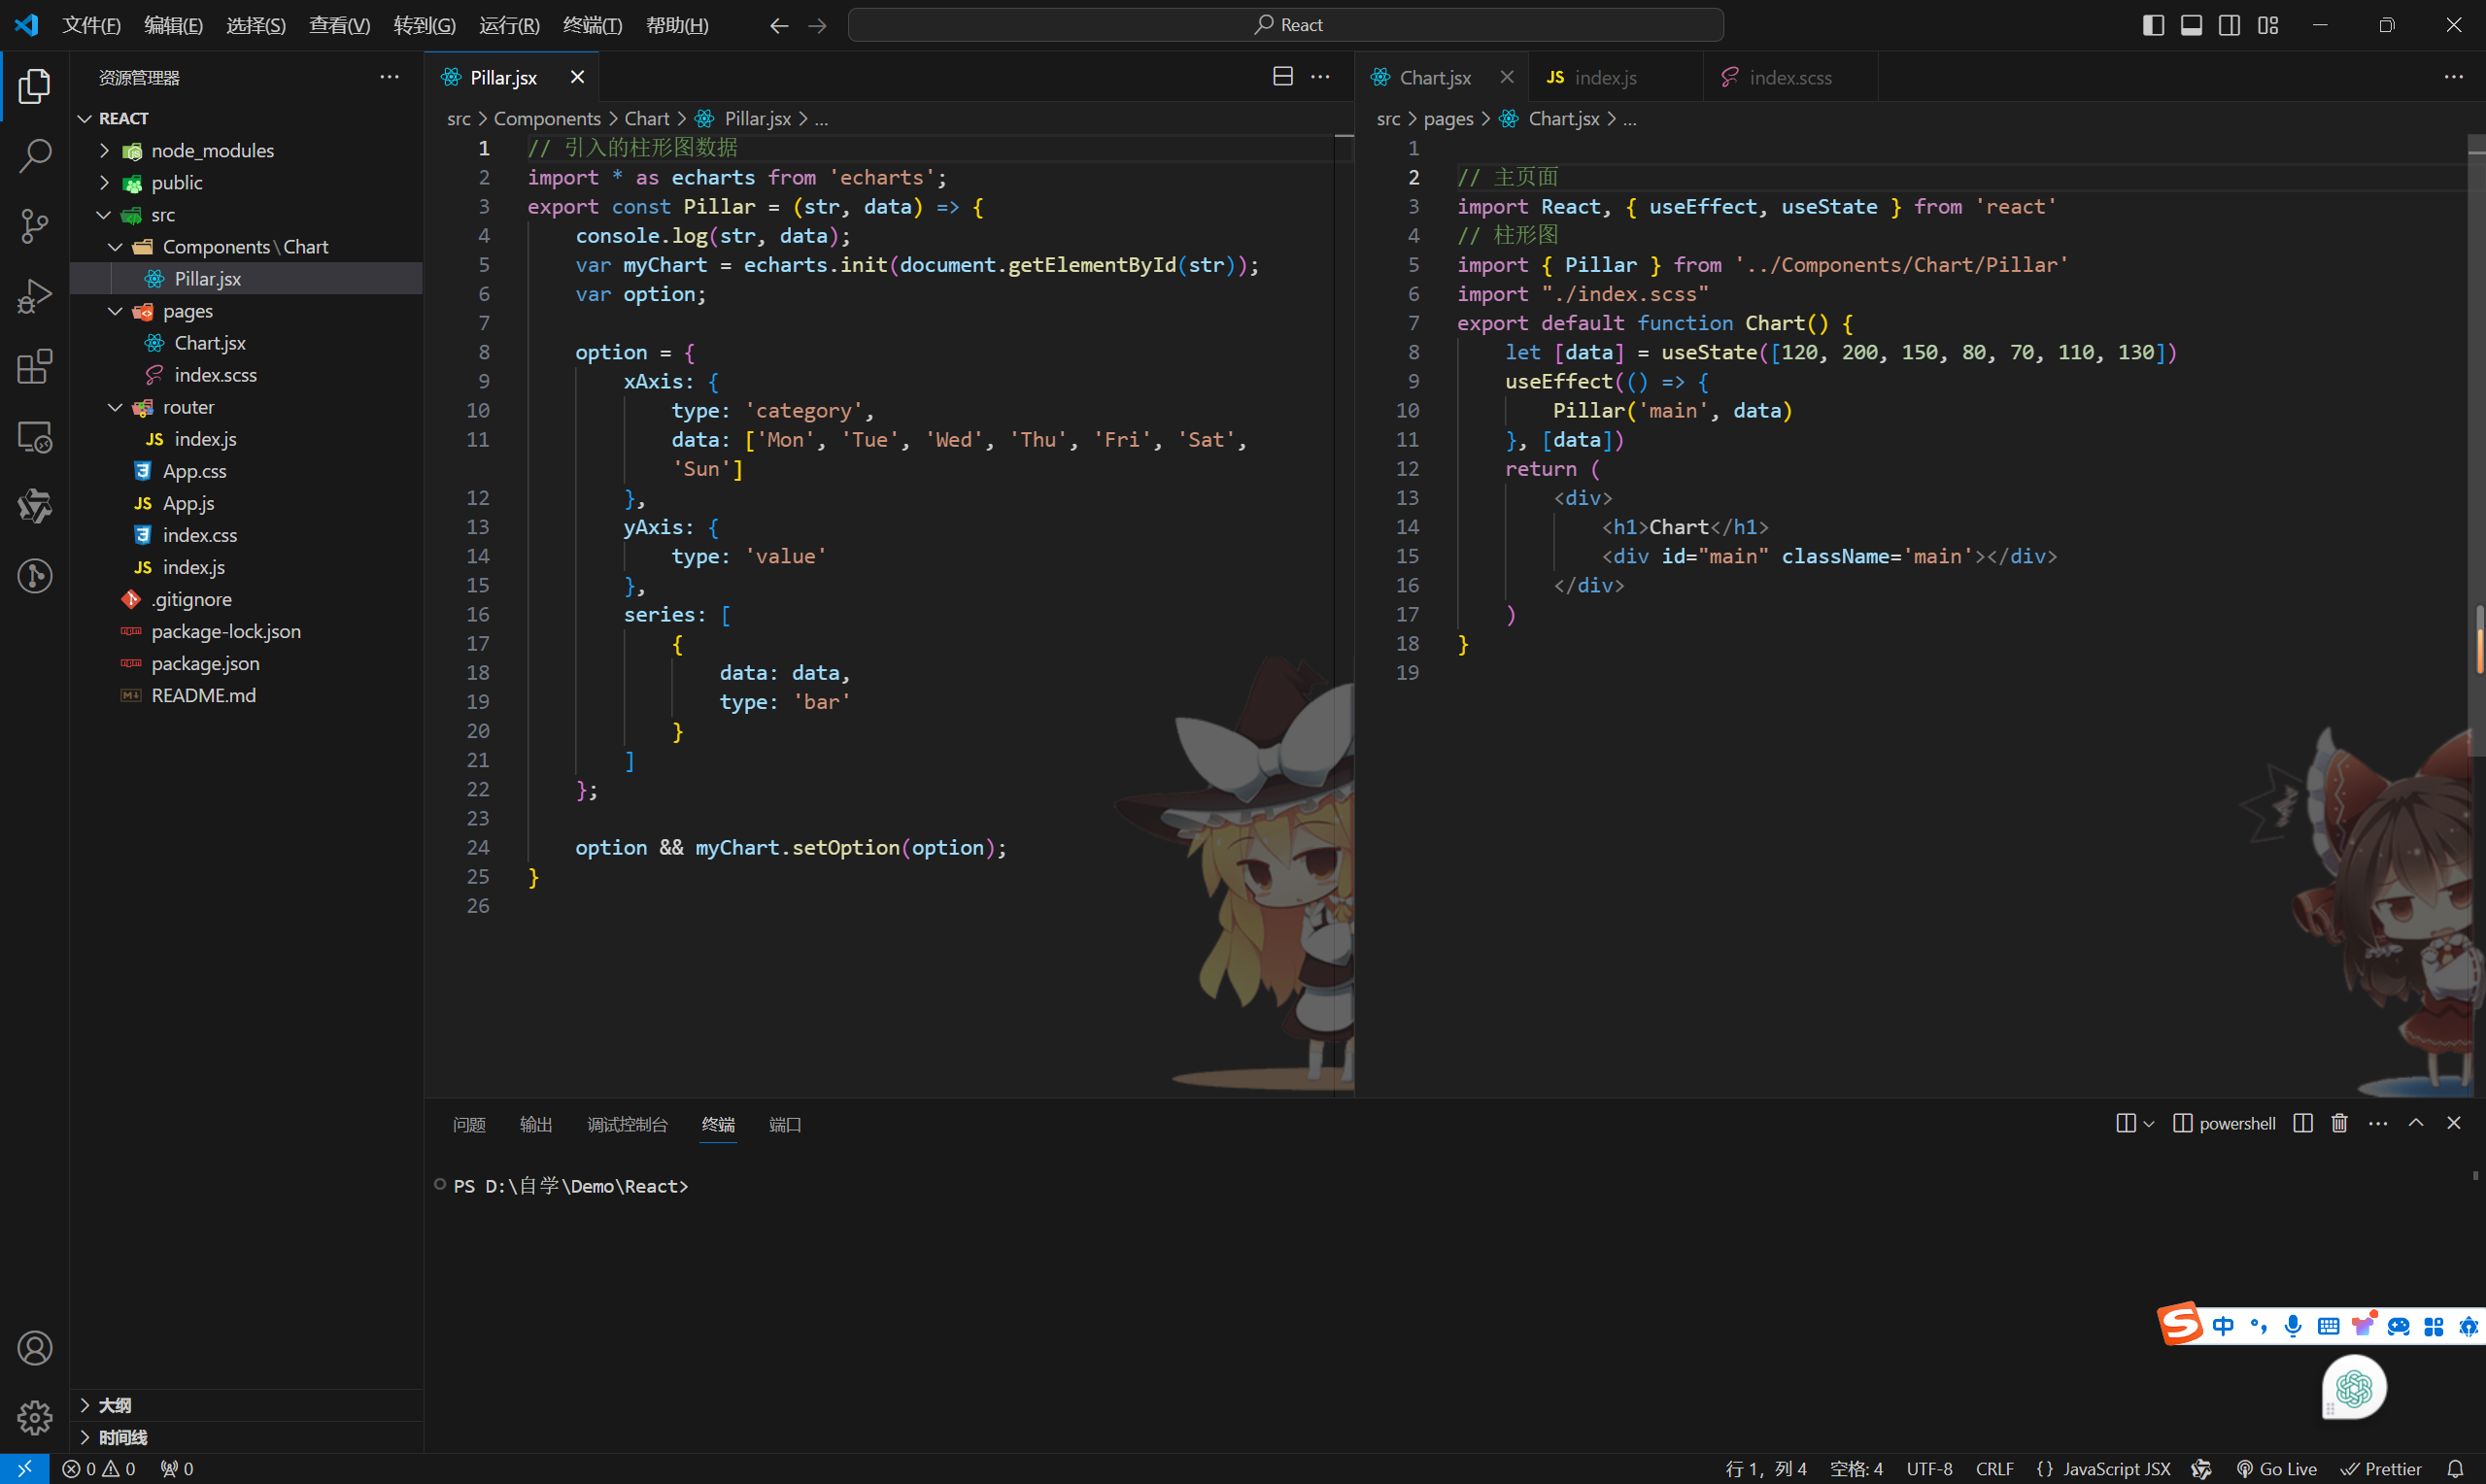
Task: Show errors and warnings count in status bar
Action: tap(99, 1469)
